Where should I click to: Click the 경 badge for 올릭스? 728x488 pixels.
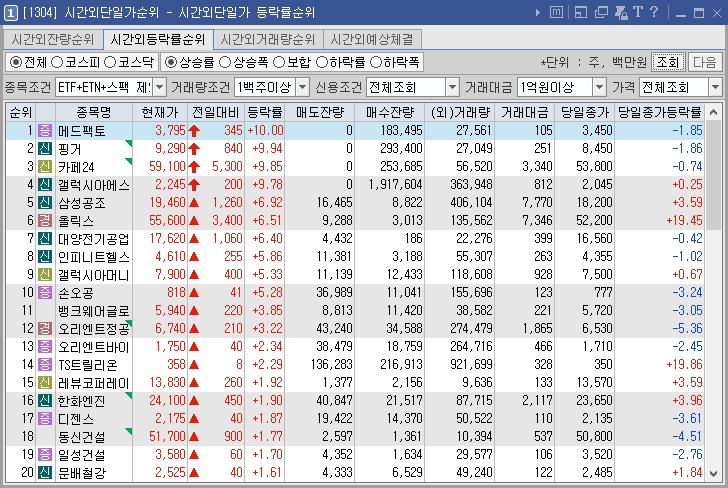(x=45, y=221)
